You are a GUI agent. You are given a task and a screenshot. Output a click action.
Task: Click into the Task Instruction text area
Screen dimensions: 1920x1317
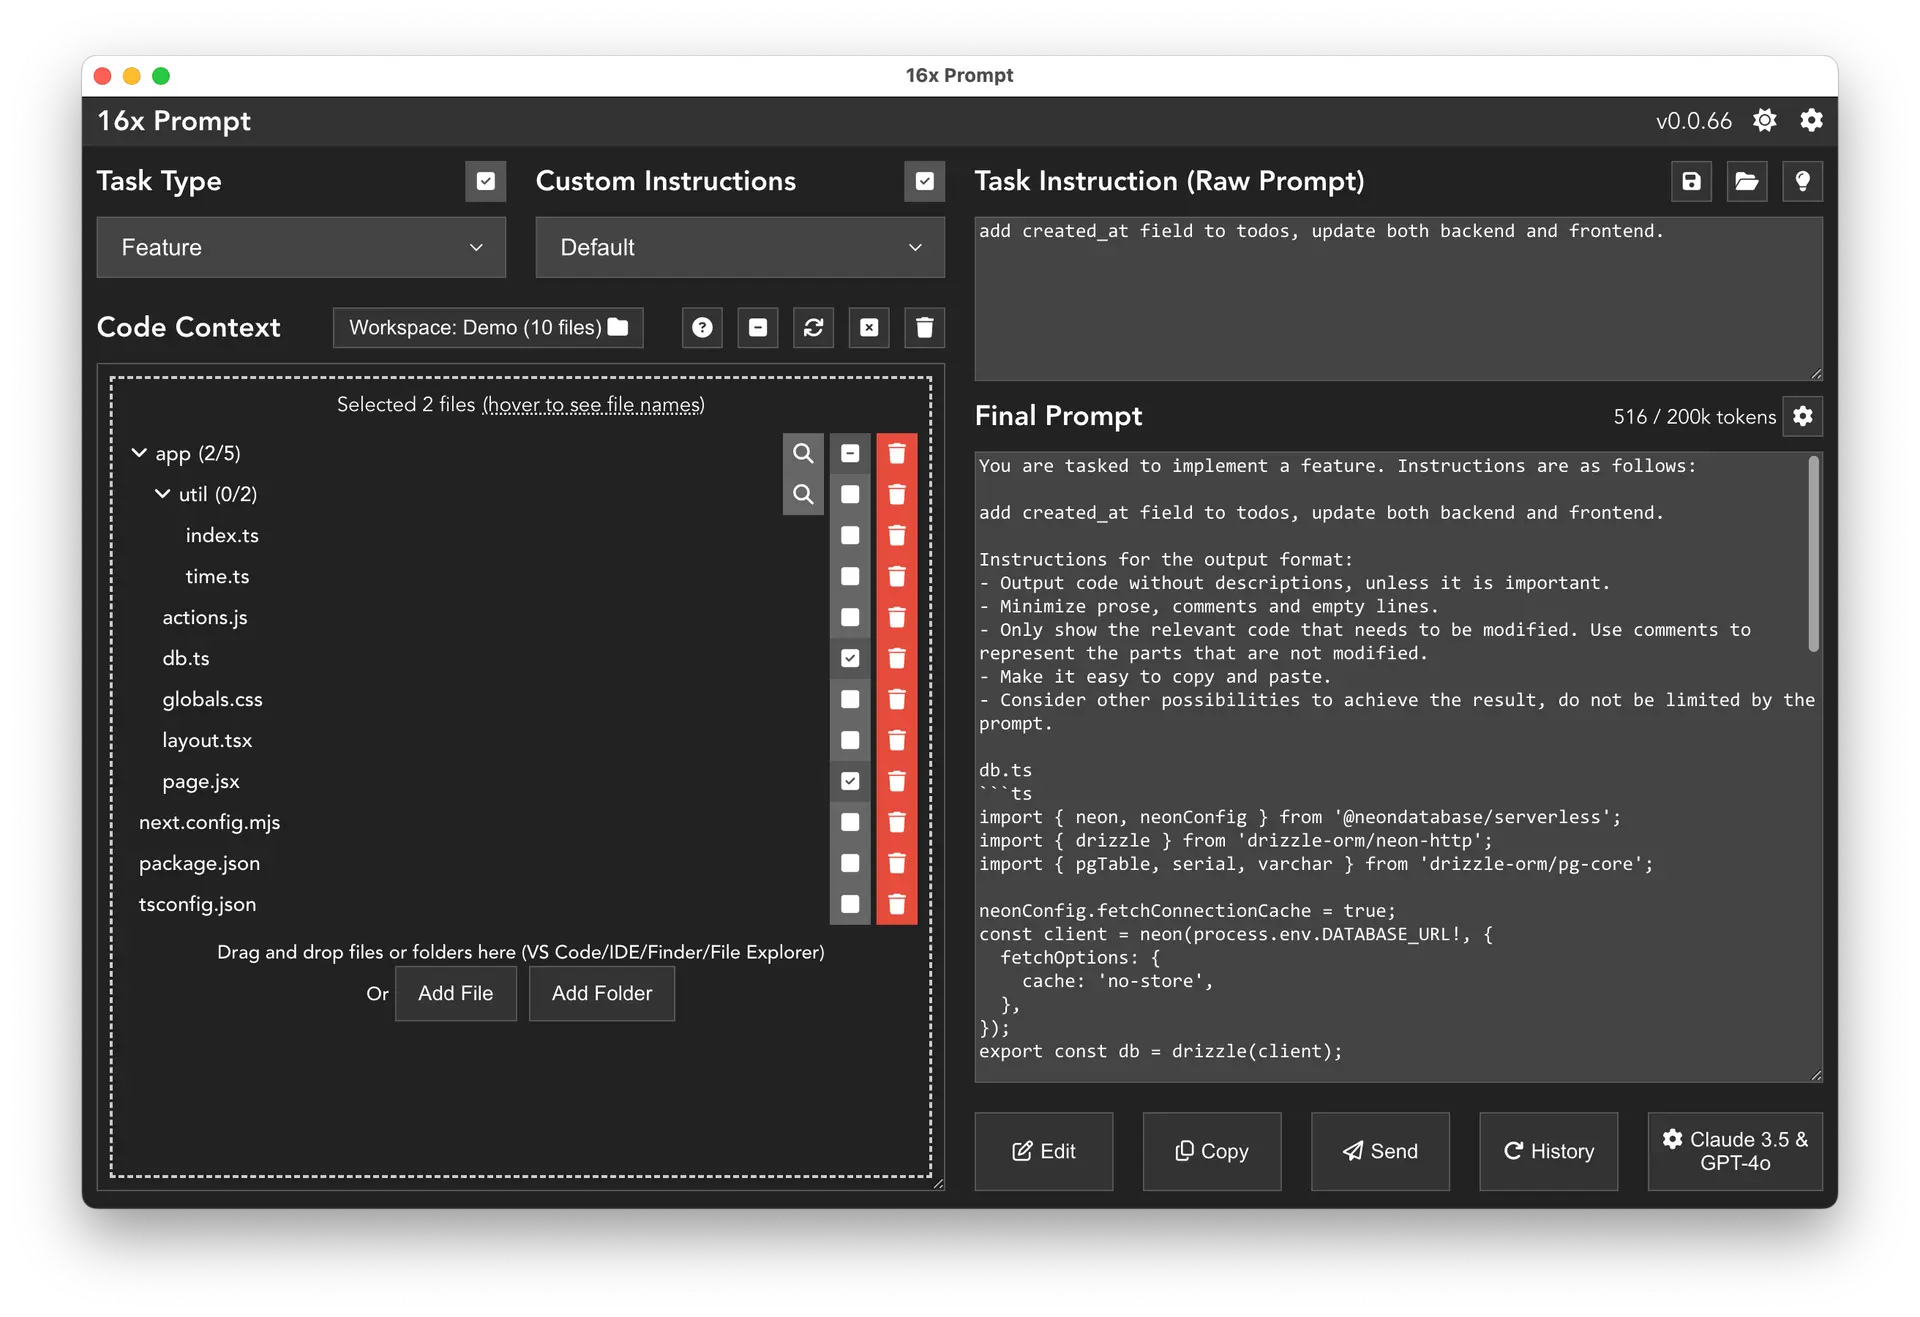pos(1398,299)
